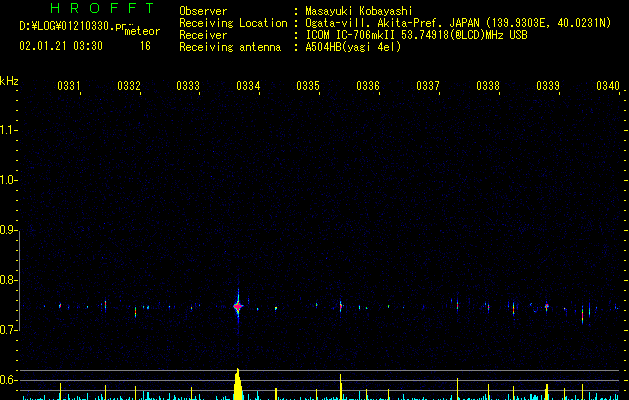Click the tall yellow intensity peak below 0334

tap(238, 384)
